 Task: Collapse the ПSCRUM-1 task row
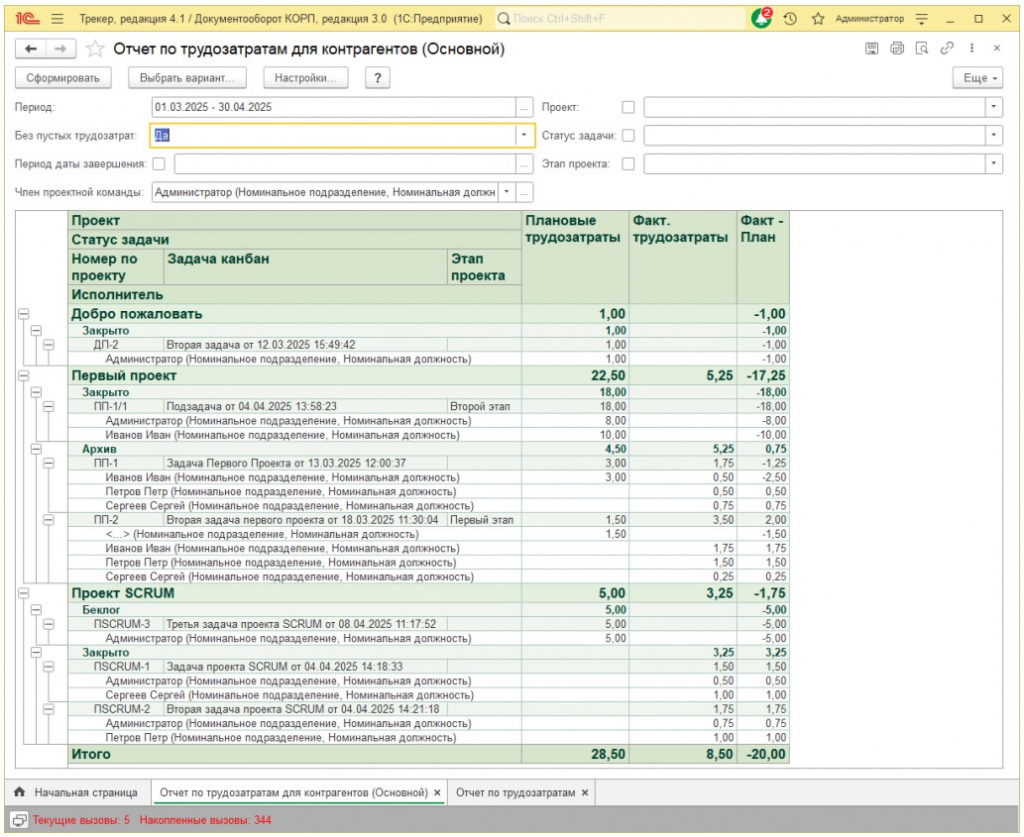[x=48, y=667]
